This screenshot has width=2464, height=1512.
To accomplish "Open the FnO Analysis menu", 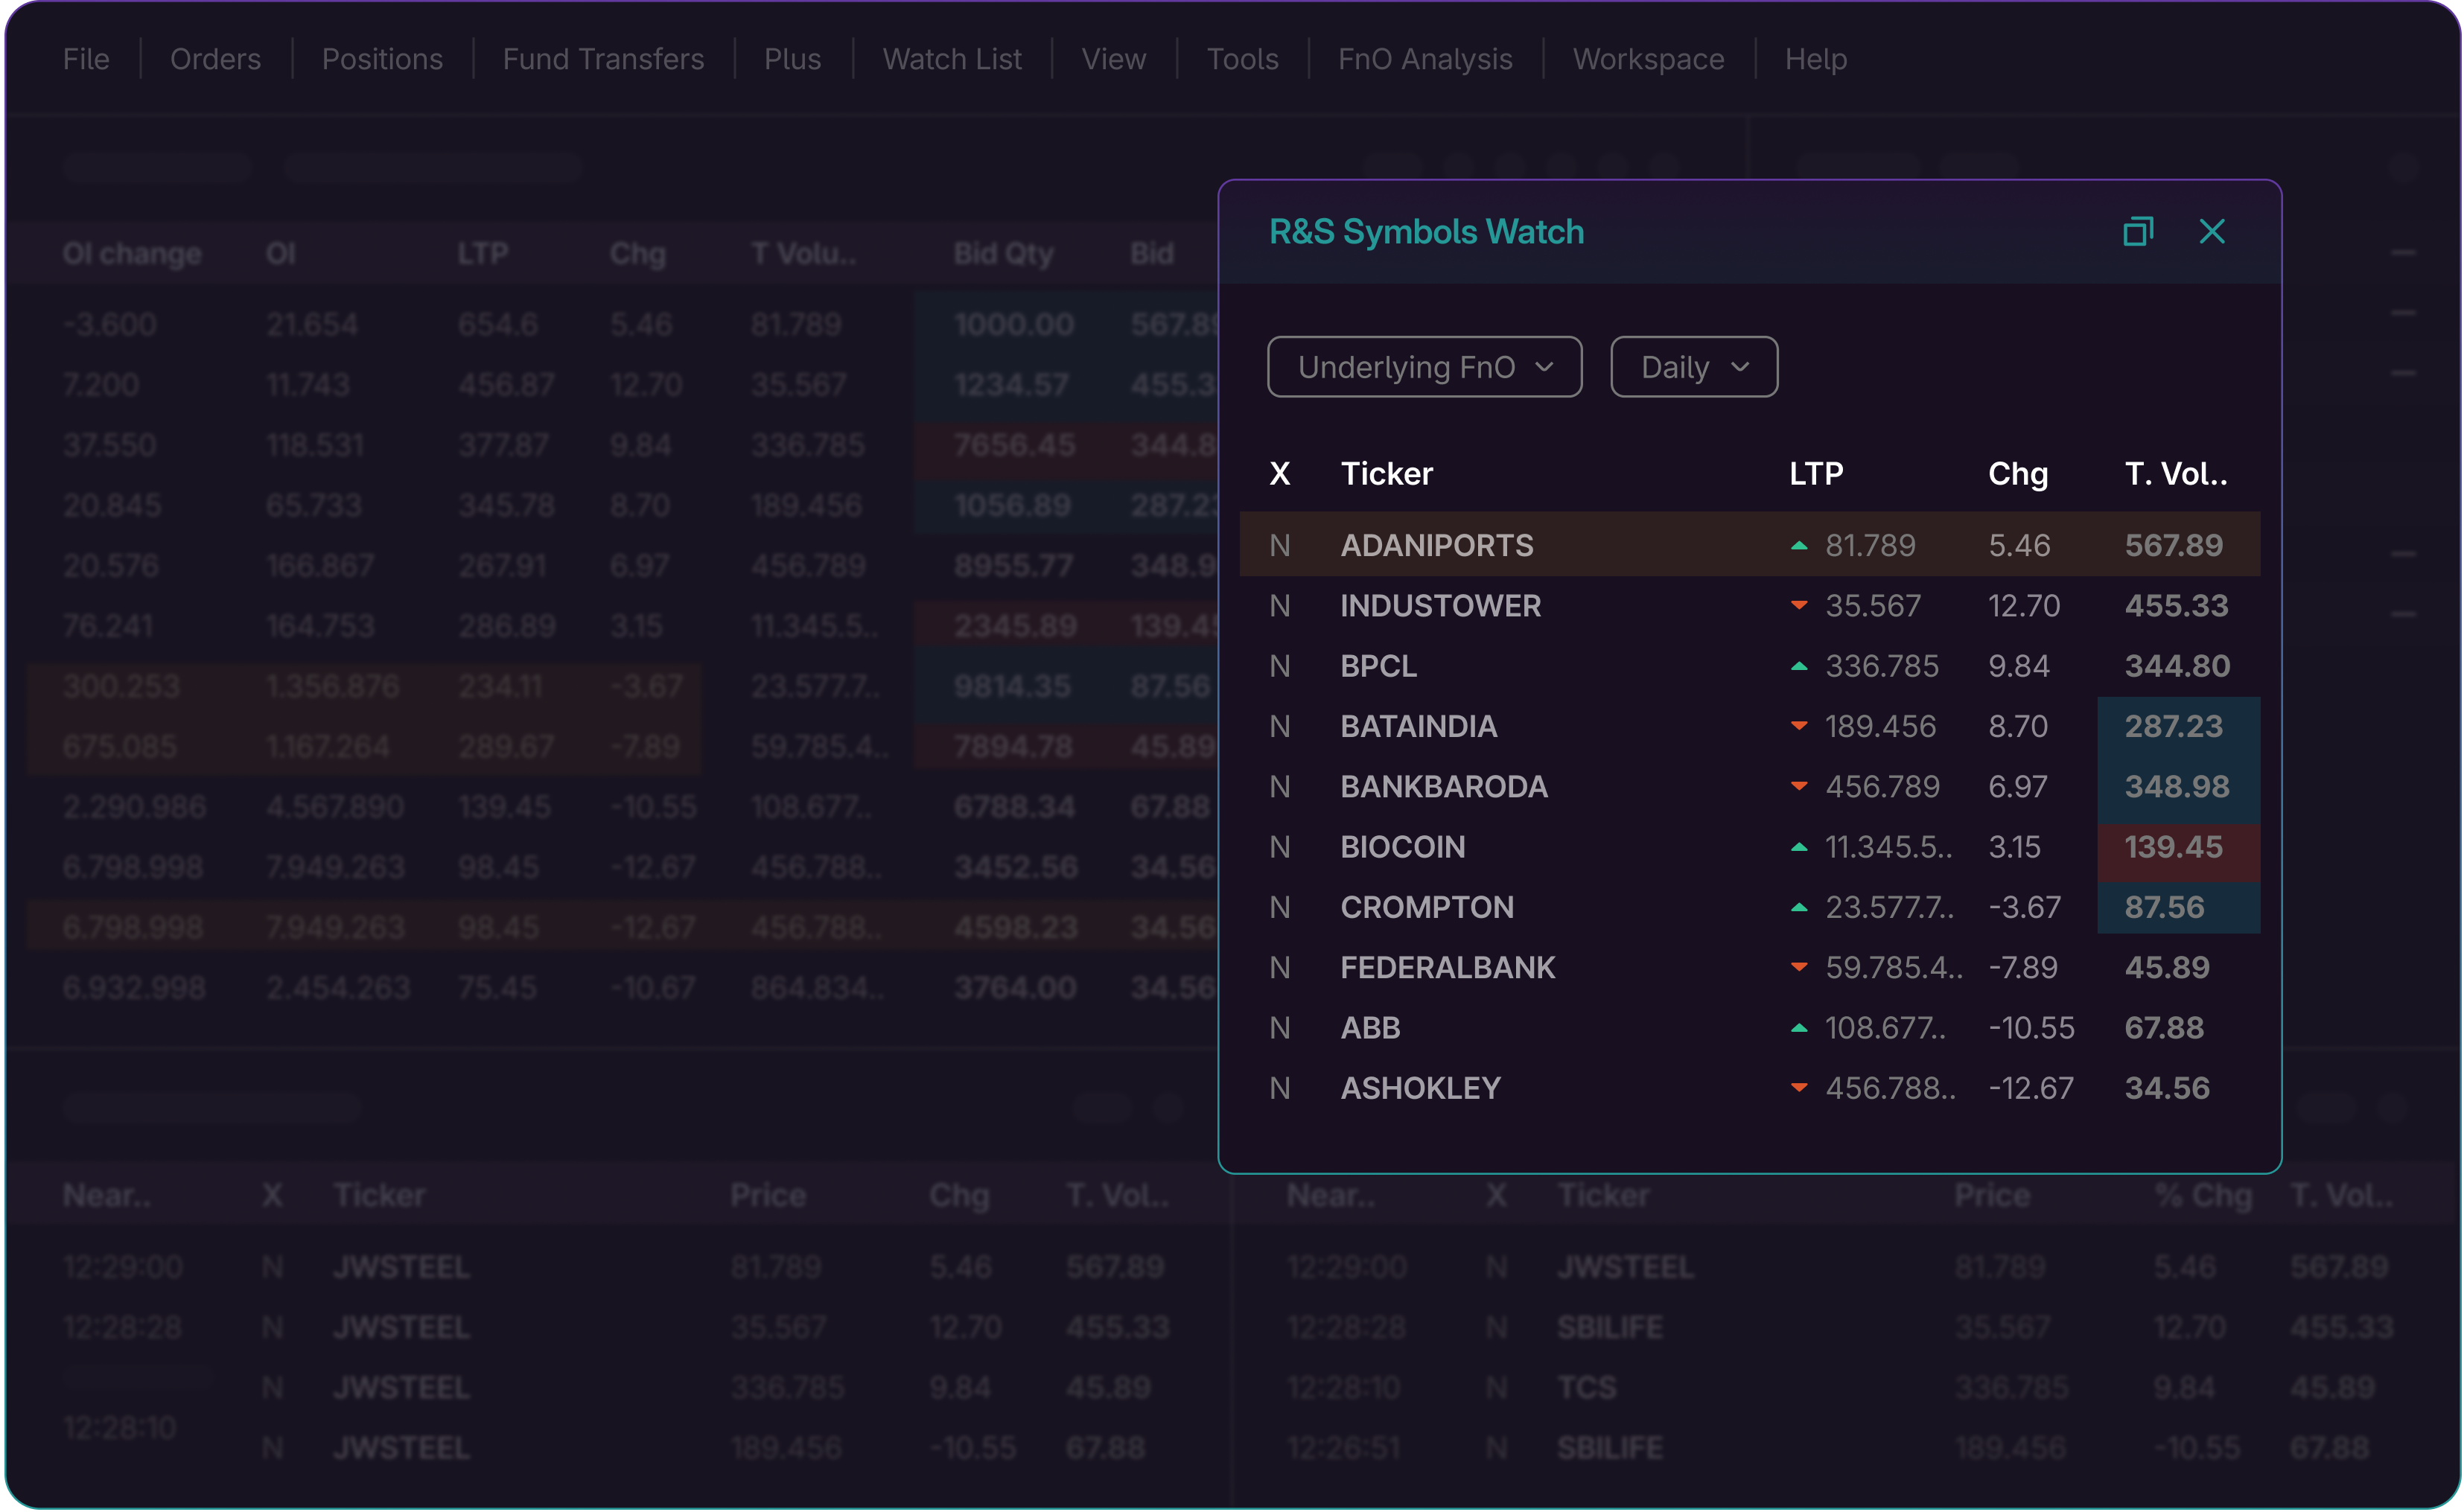I will pyautogui.click(x=1424, y=59).
